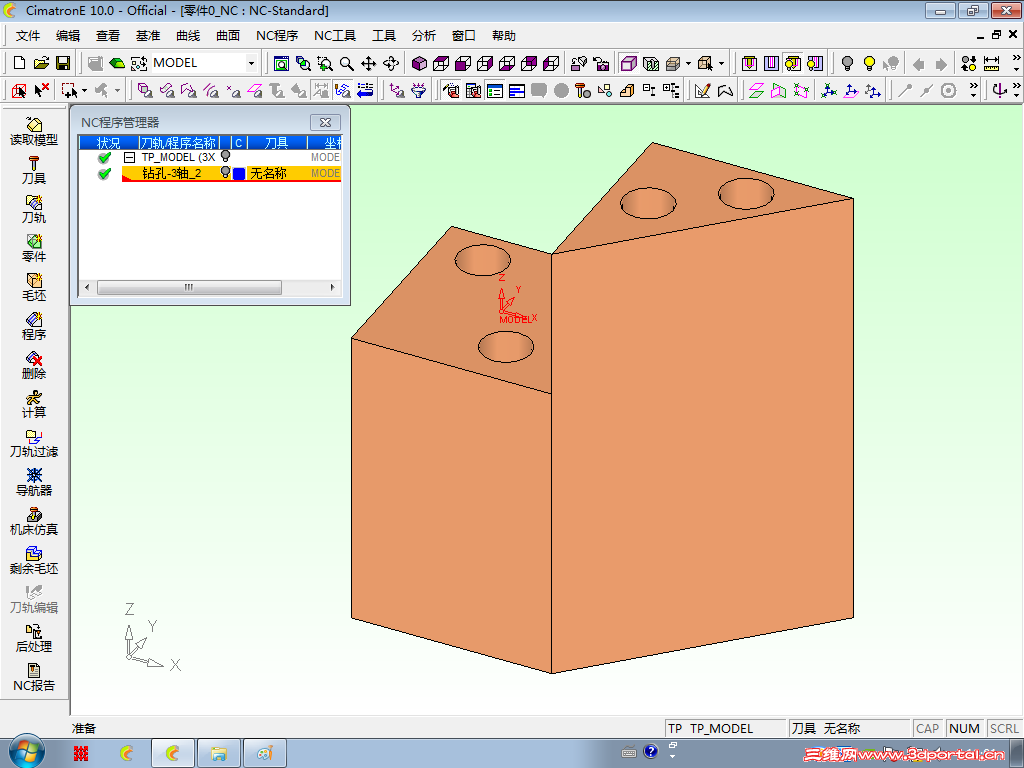Click the NC manager horizontal scrollbar thumb
The width and height of the screenshot is (1024, 768).
pyautogui.click(x=189, y=287)
